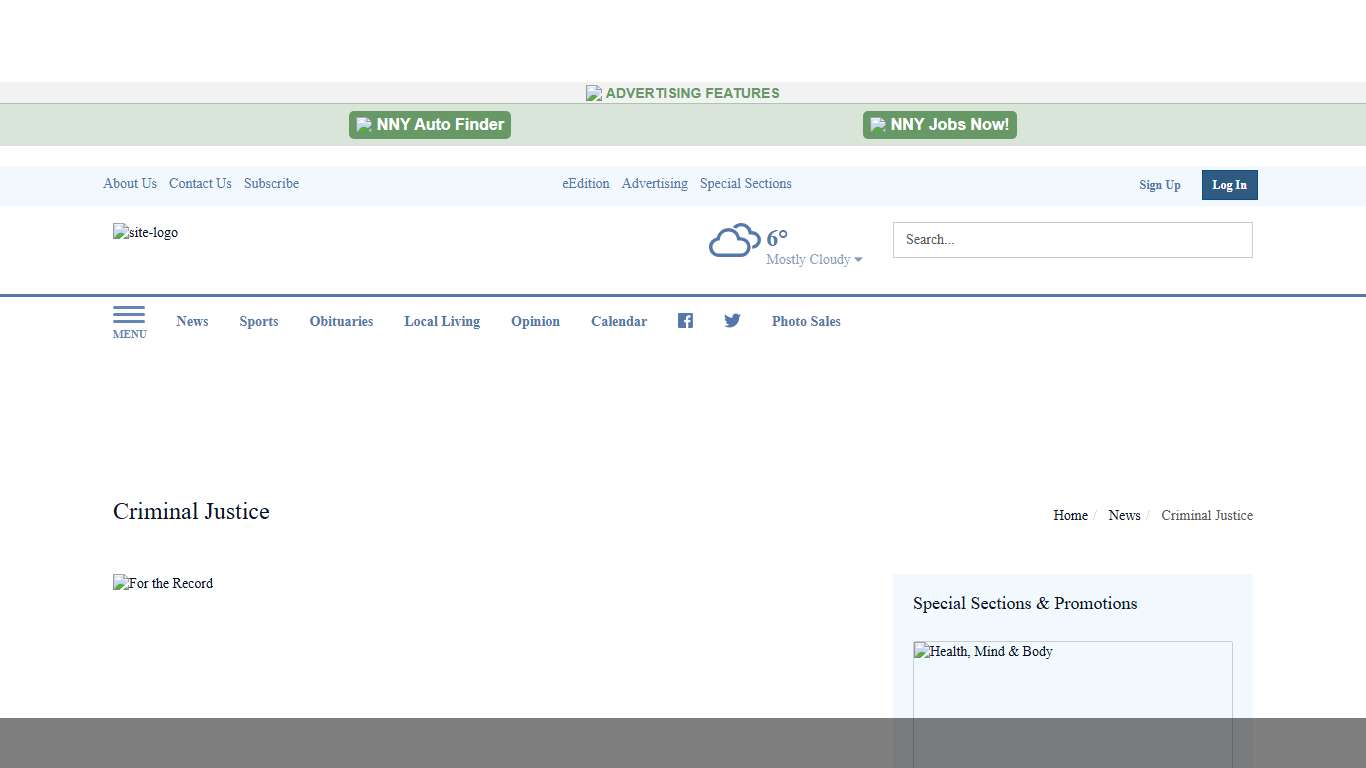1366x768 pixels.
Task: Click the Subscribe link
Action: (x=271, y=184)
